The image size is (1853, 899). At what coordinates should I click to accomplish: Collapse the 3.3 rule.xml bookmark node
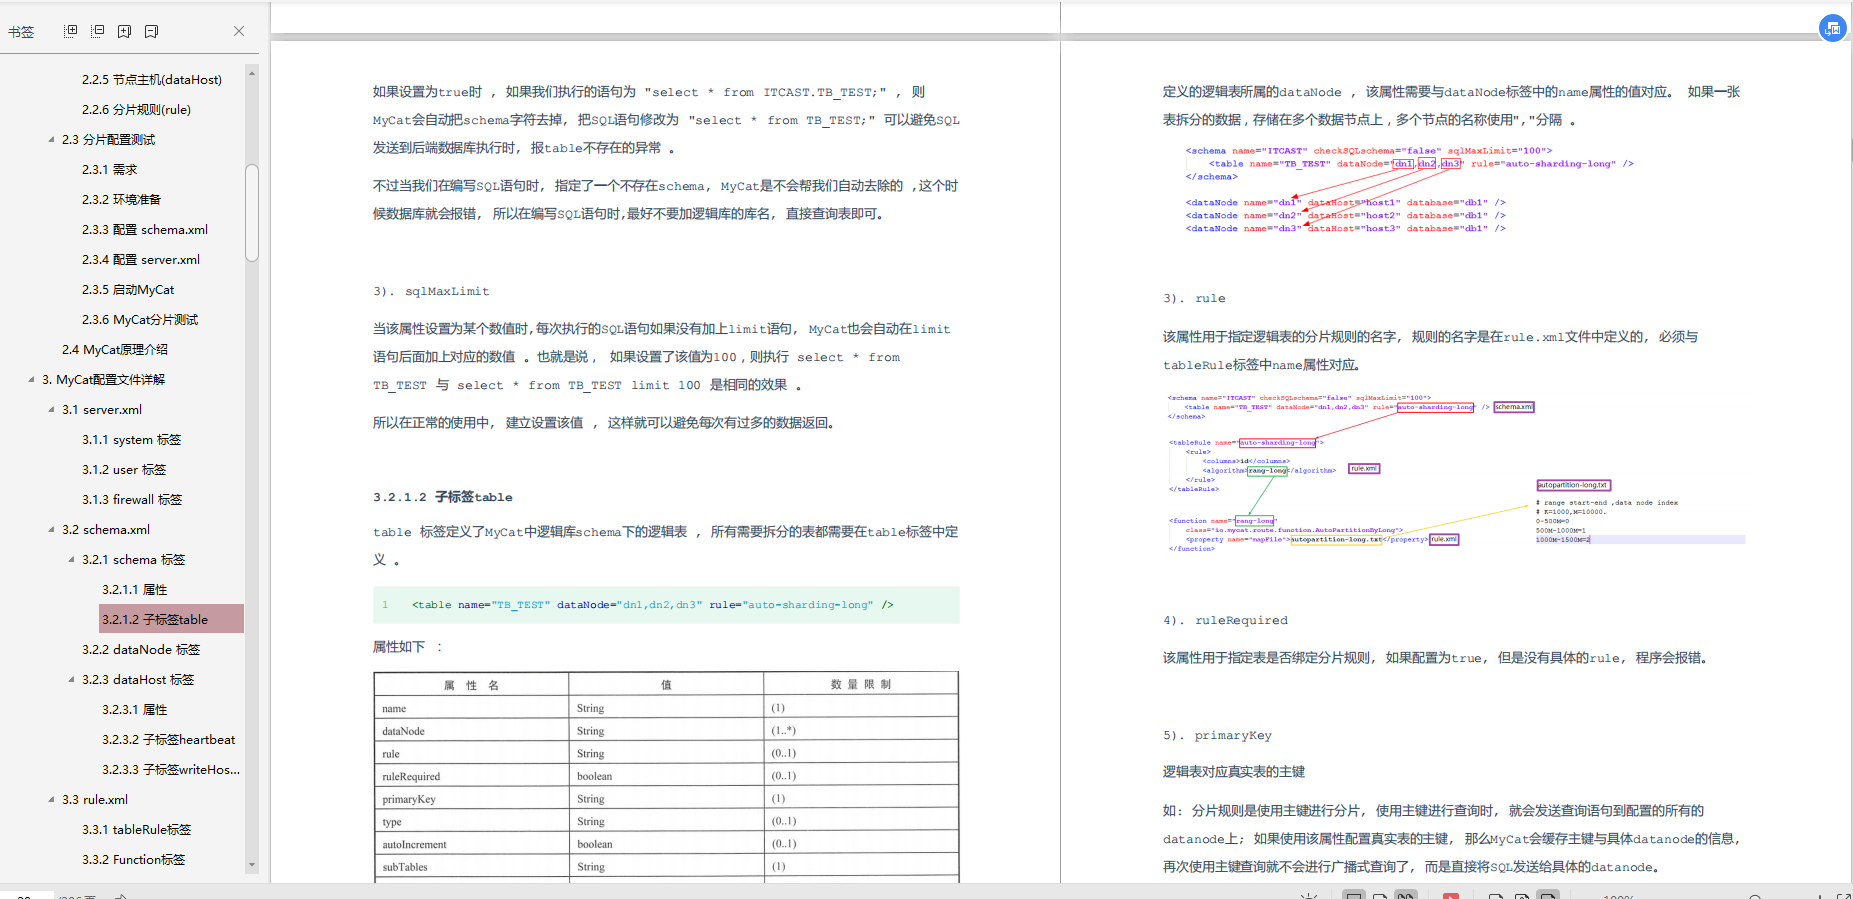51,799
